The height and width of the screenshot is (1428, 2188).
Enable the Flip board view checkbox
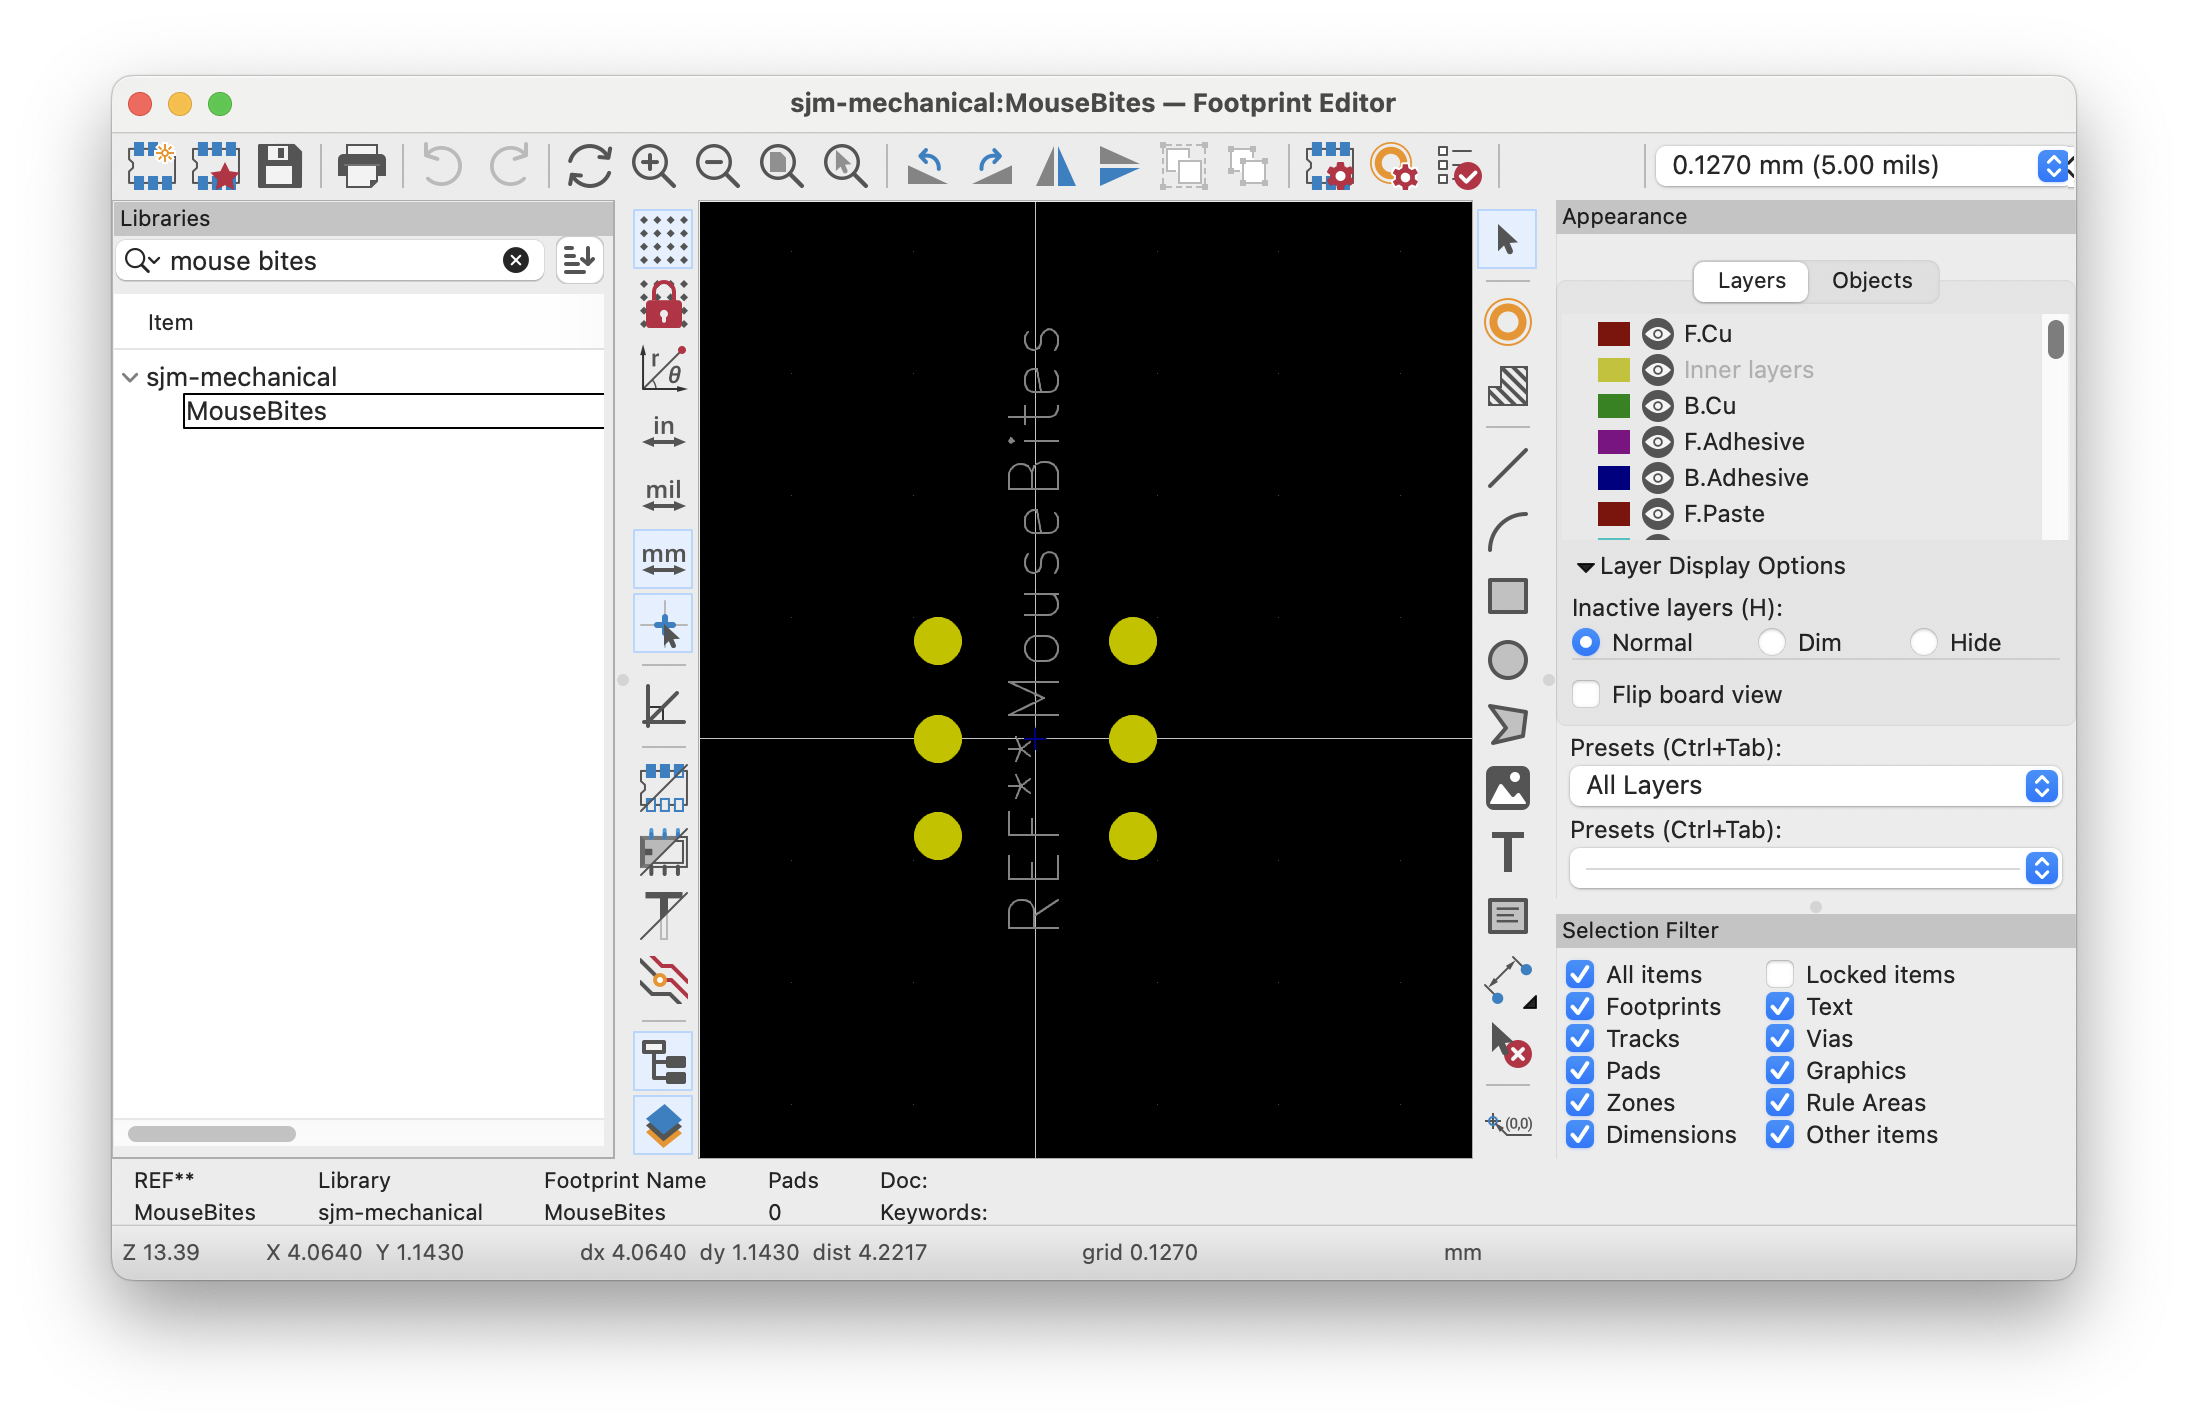1586,695
